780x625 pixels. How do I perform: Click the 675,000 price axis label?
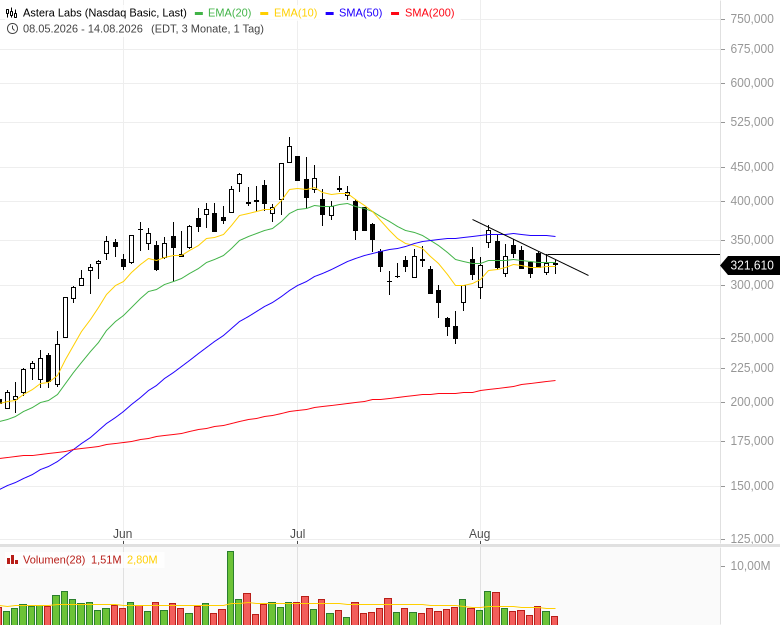tap(752, 49)
